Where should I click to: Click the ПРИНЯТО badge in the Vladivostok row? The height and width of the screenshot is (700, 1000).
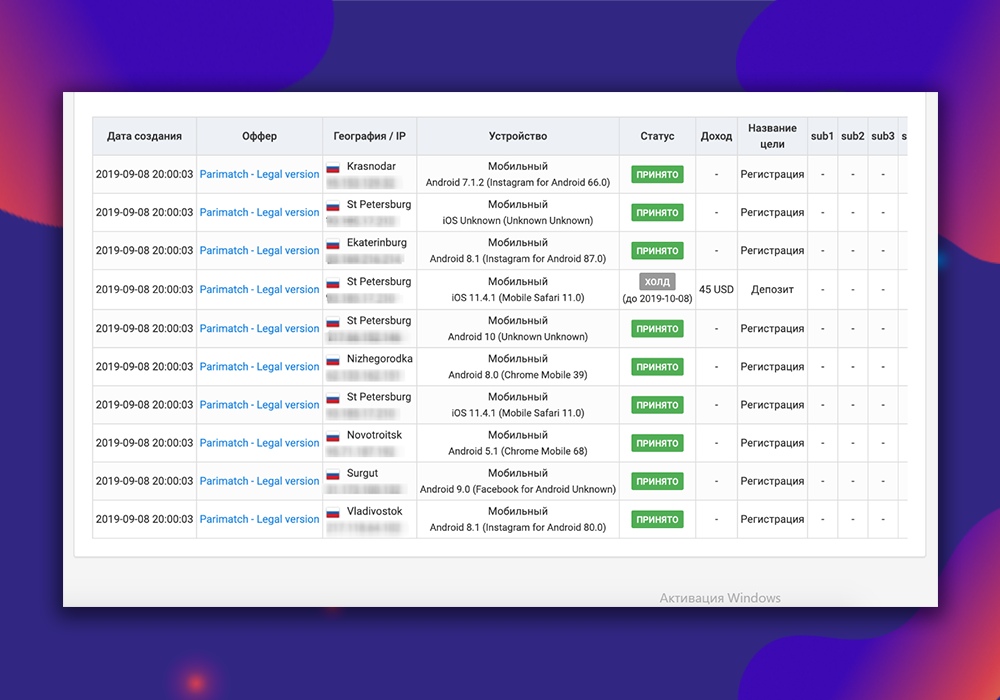(657, 520)
